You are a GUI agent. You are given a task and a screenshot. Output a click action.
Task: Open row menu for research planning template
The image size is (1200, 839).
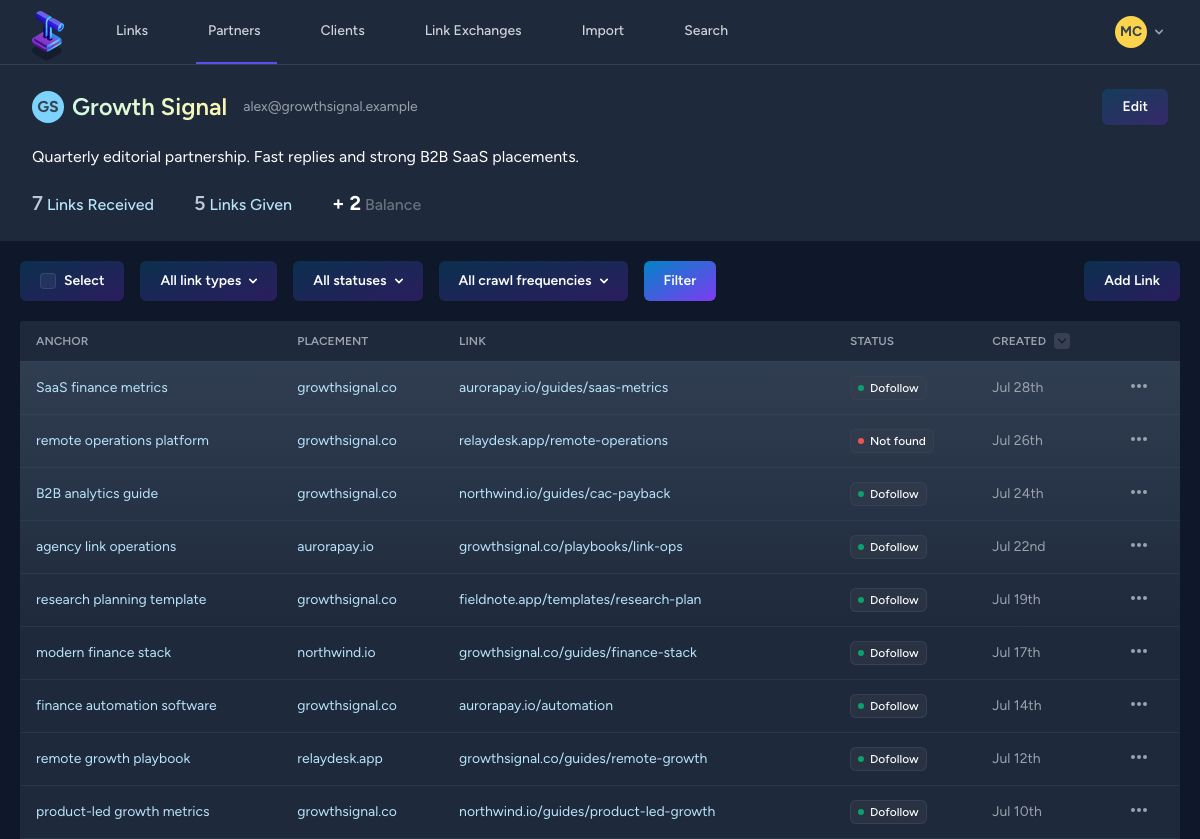coord(1139,599)
